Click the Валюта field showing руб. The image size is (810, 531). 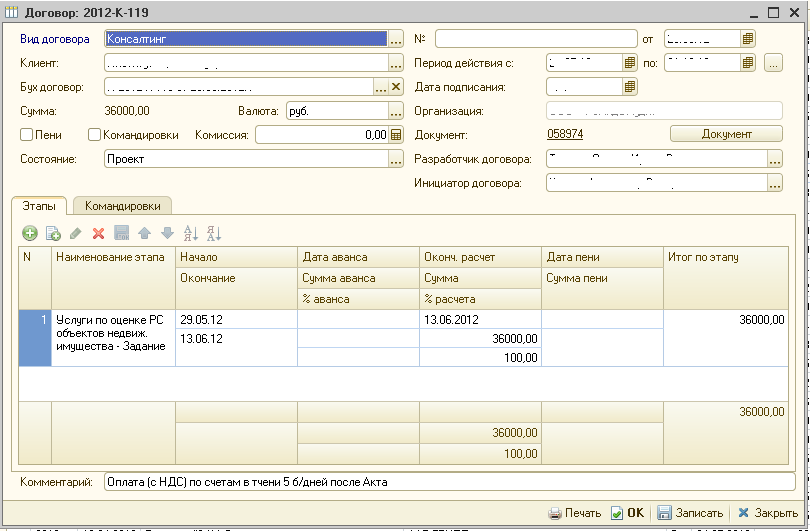[x=337, y=111]
